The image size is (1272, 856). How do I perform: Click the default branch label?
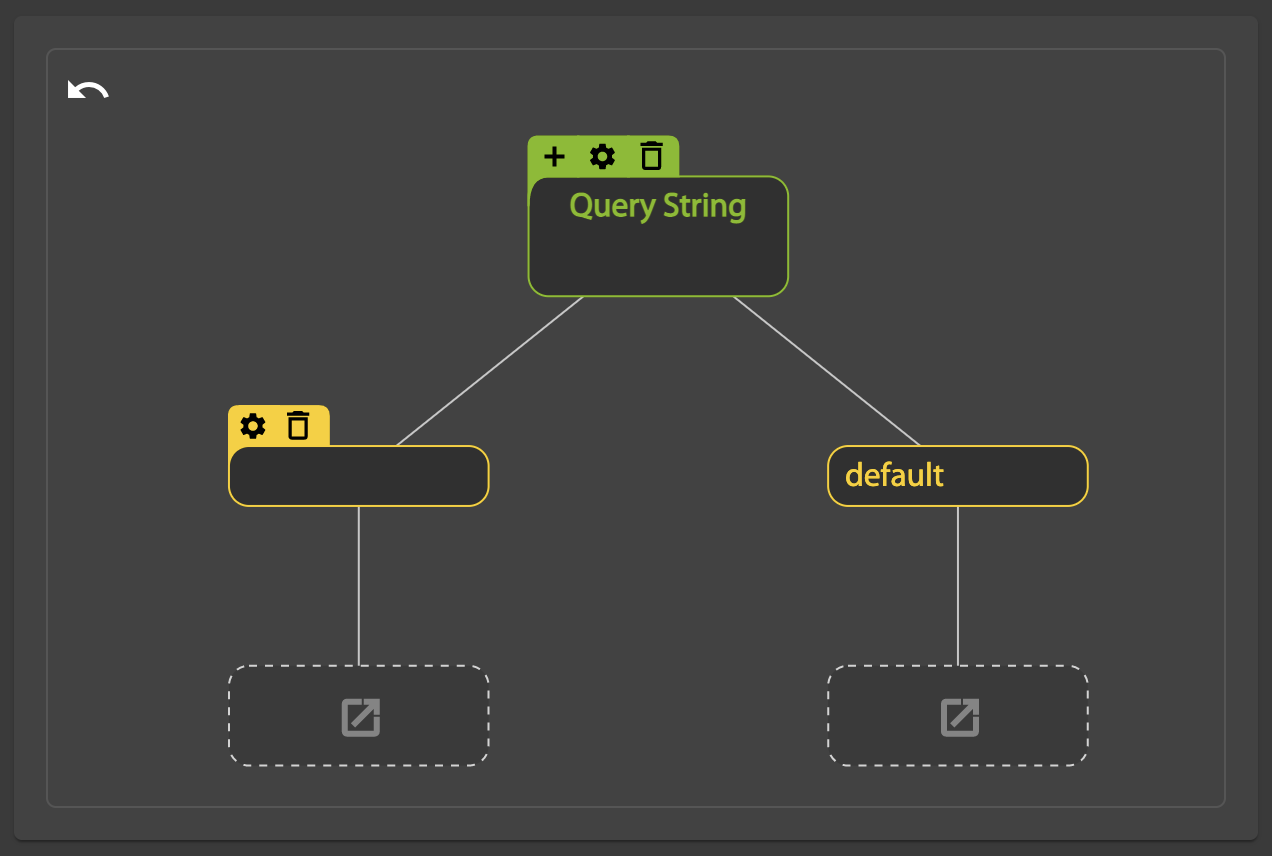point(894,475)
